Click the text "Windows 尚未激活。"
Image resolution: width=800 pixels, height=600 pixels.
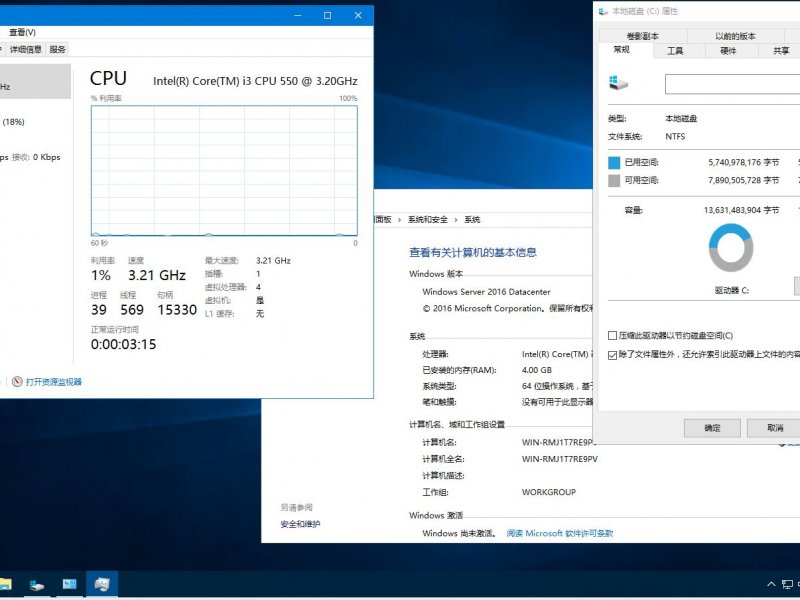click(459, 534)
